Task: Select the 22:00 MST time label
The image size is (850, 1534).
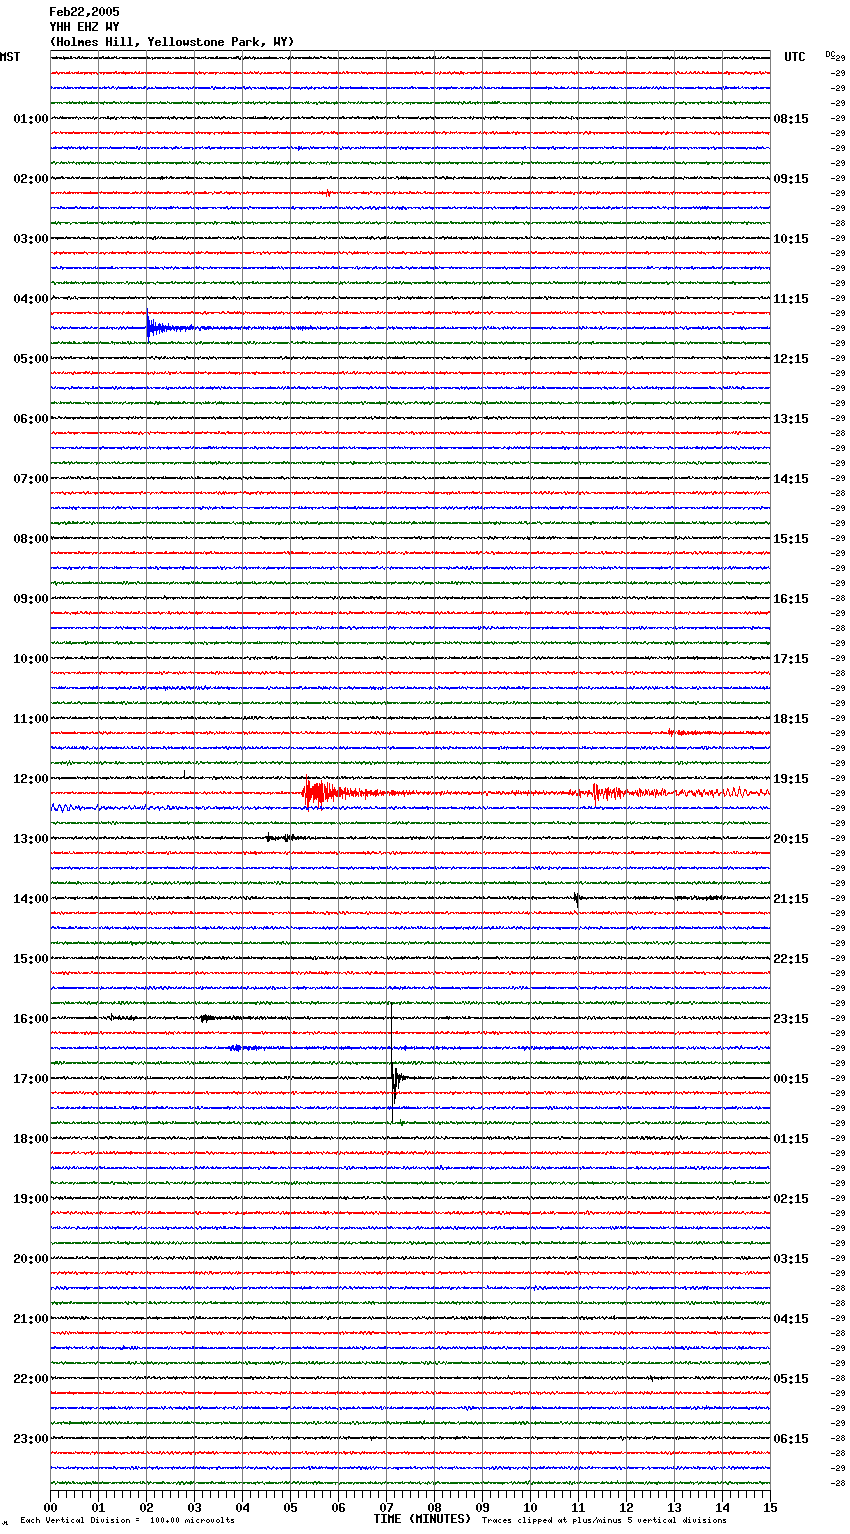Action: 31,1379
